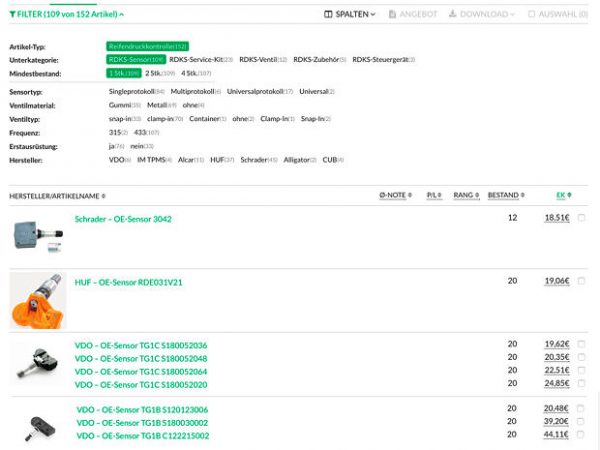Sort by Ø-NOTE column
Image resolution: width=600 pixels, height=450 pixels.
(x=395, y=195)
